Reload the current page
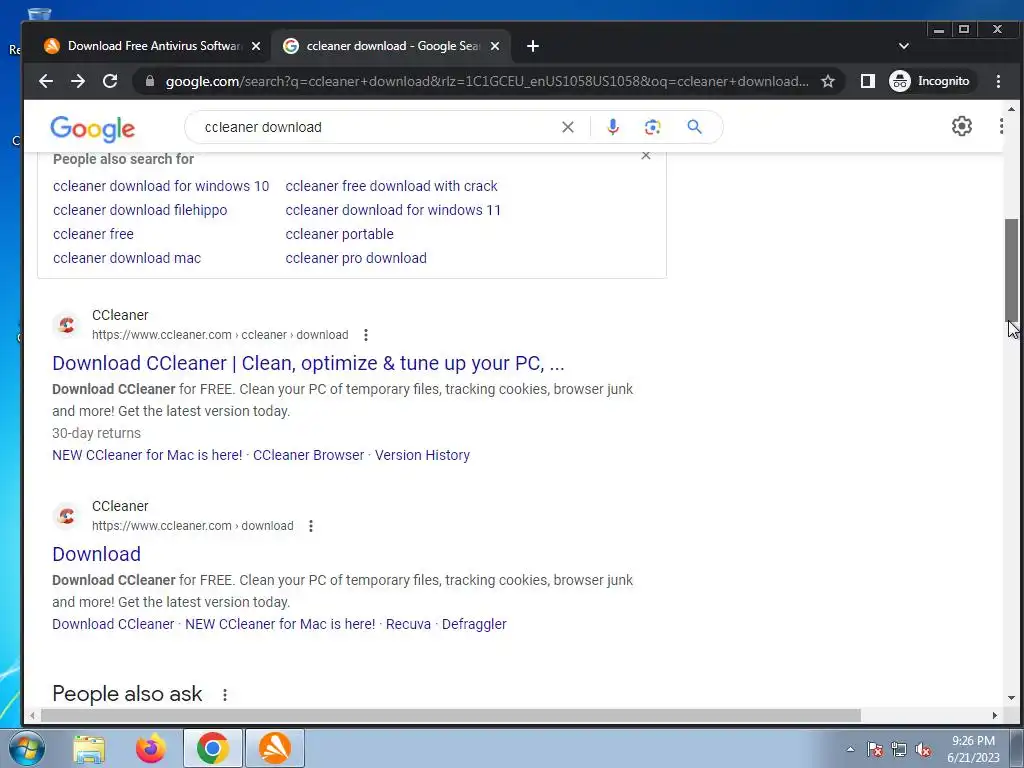1024x768 pixels. point(110,81)
